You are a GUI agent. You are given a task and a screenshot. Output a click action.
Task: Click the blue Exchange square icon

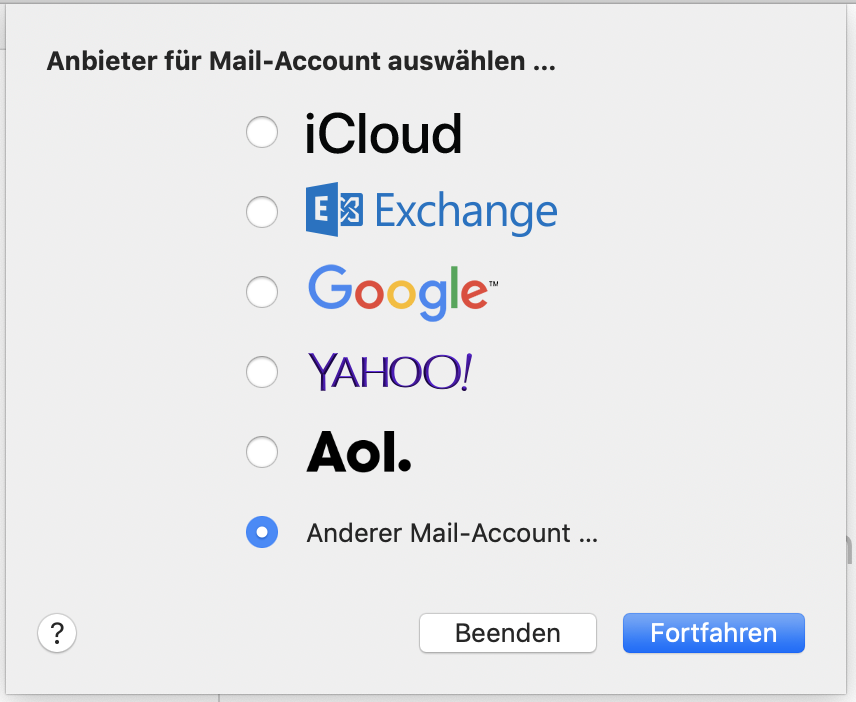click(x=334, y=212)
